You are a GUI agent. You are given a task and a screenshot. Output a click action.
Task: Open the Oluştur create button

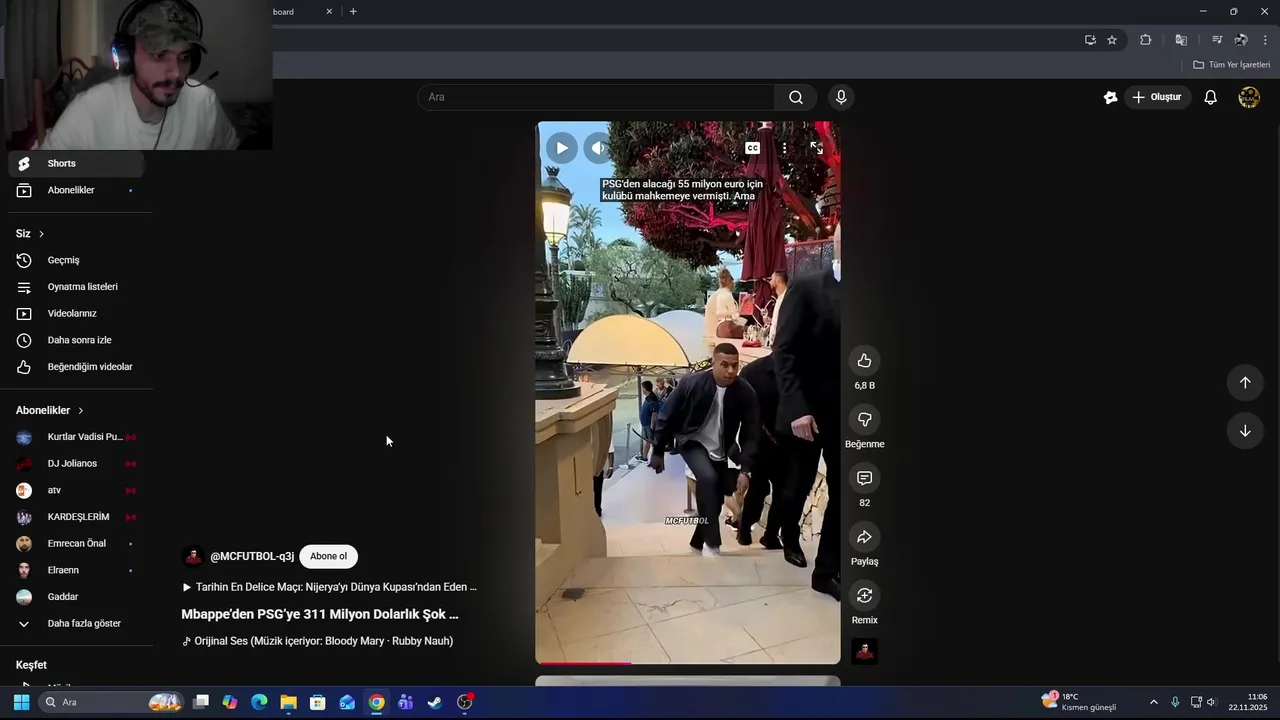(1157, 97)
